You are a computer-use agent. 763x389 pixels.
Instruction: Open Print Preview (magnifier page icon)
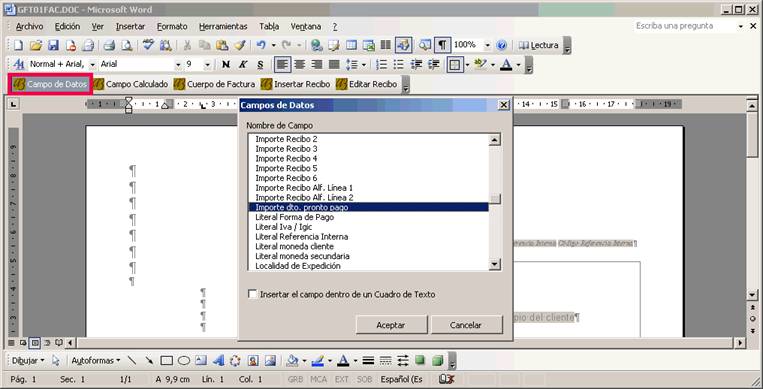click(127, 45)
